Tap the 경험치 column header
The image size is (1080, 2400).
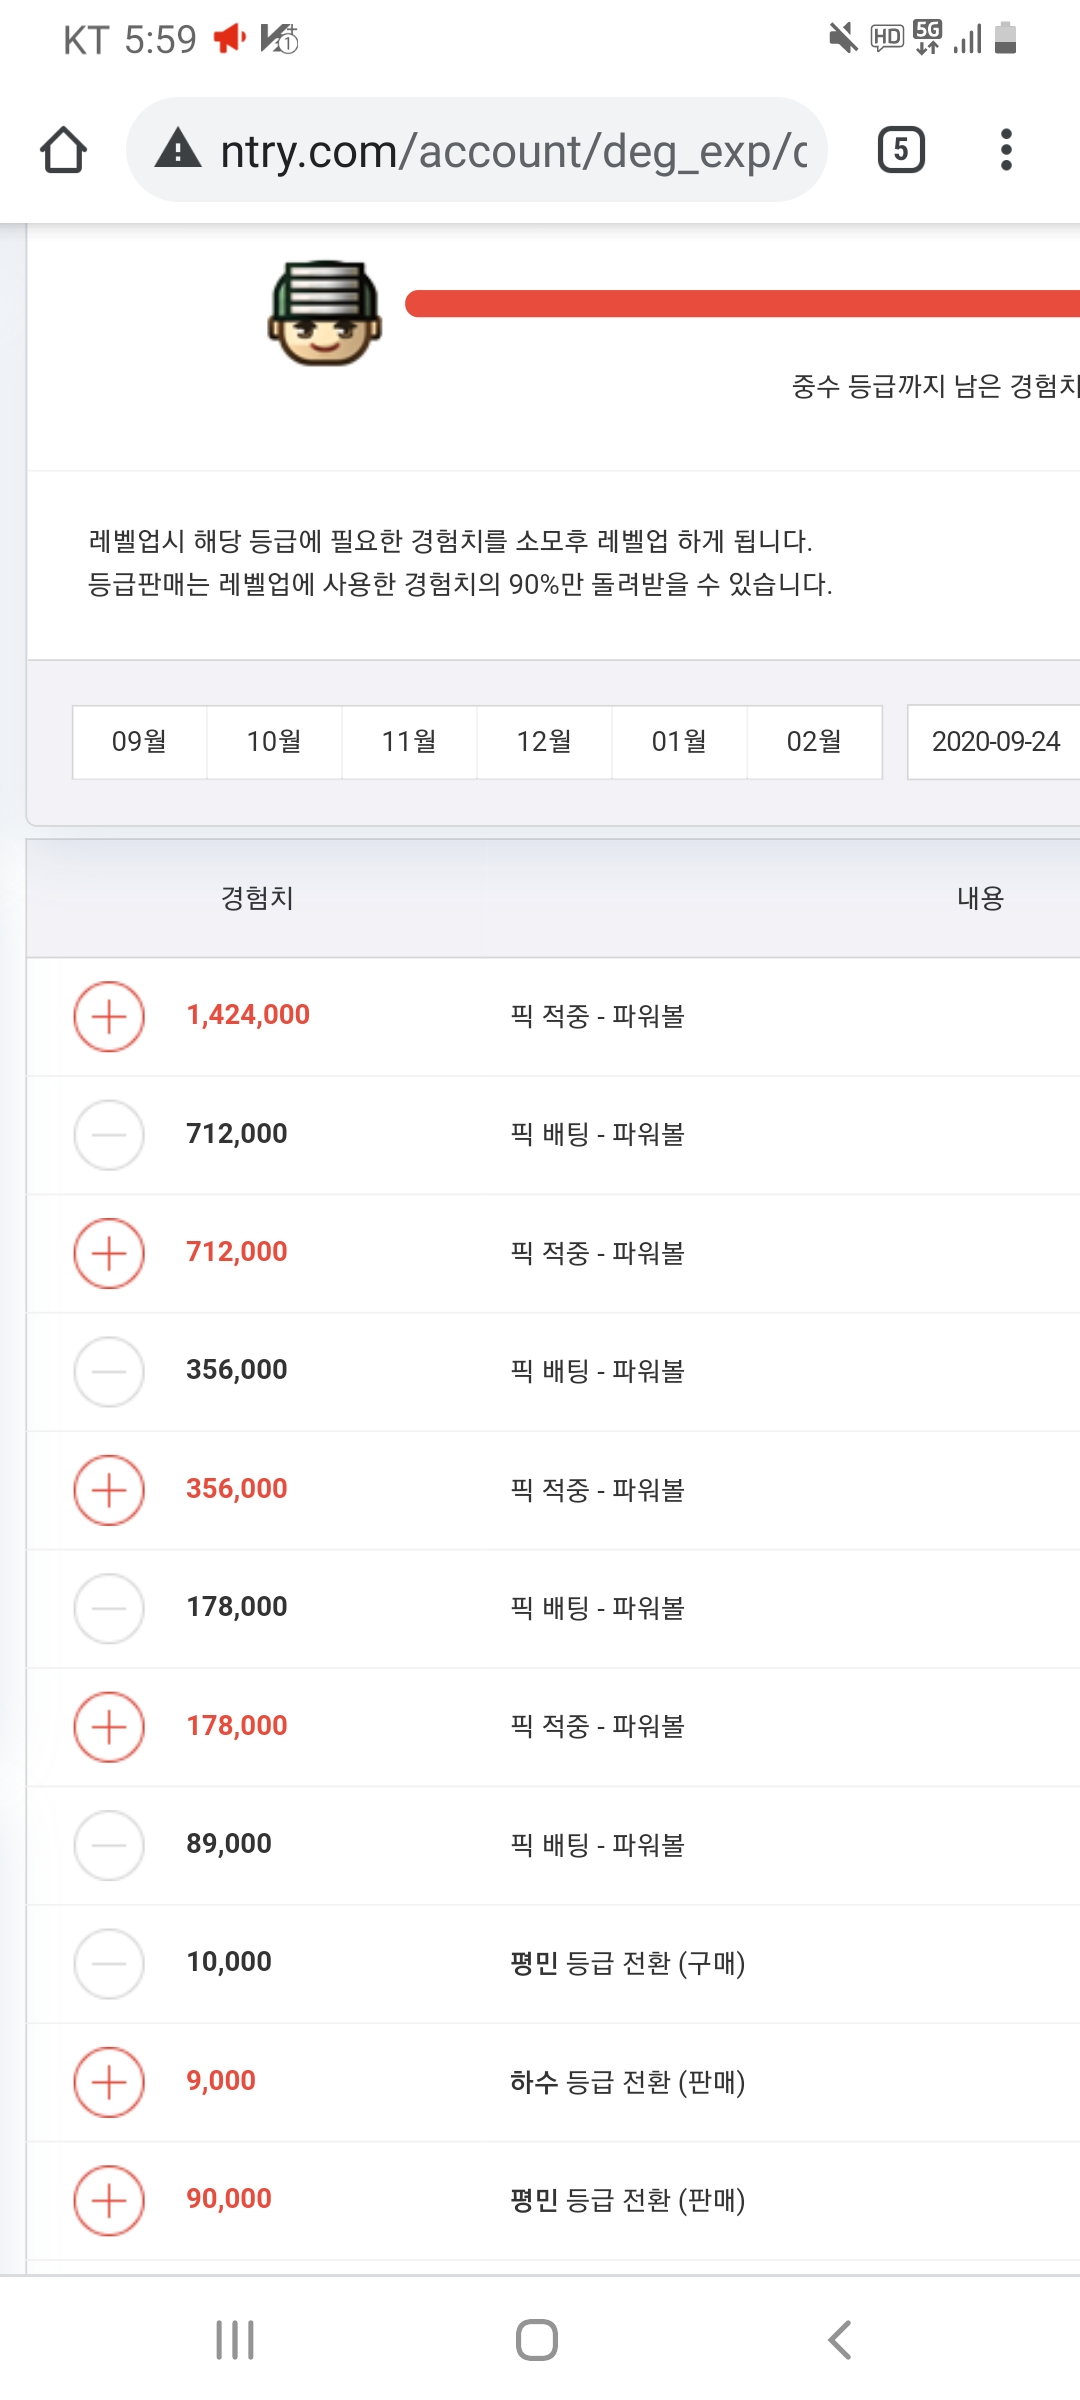(x=257, y=898)
